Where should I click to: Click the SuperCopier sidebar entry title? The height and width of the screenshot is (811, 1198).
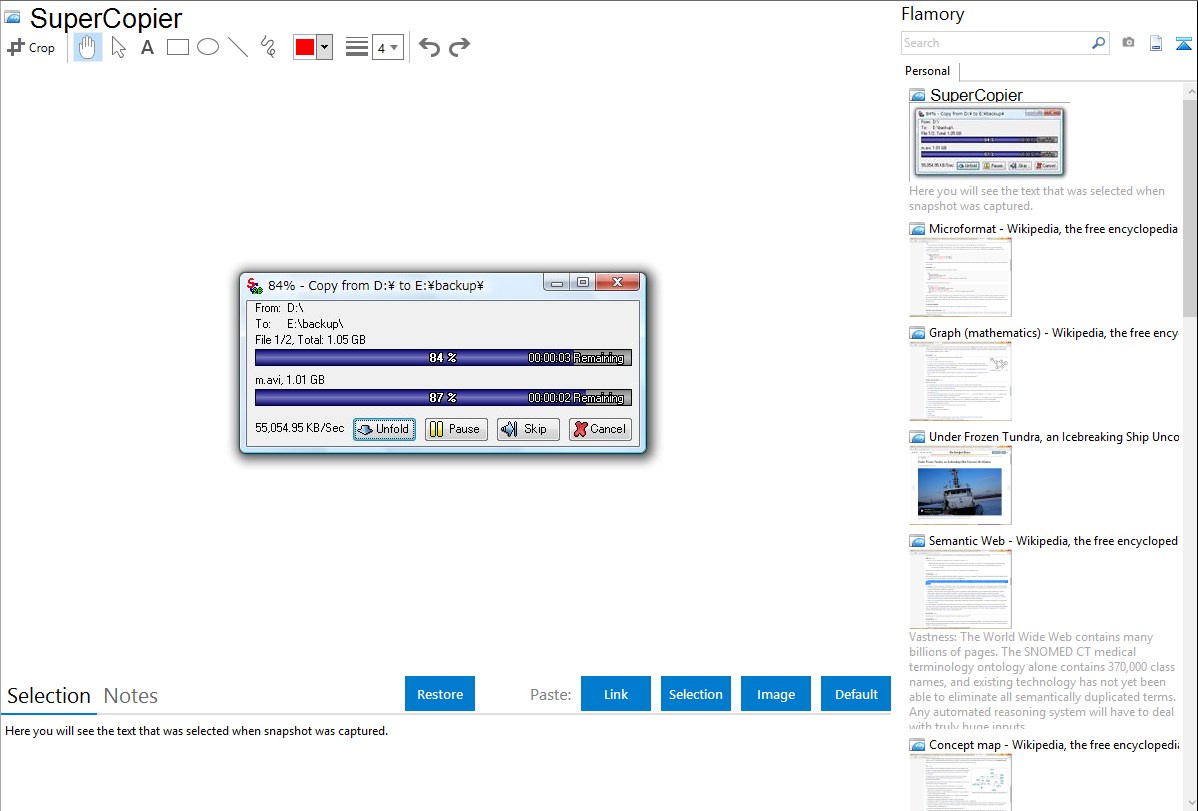pyautogui.click(x=976, y=95)
